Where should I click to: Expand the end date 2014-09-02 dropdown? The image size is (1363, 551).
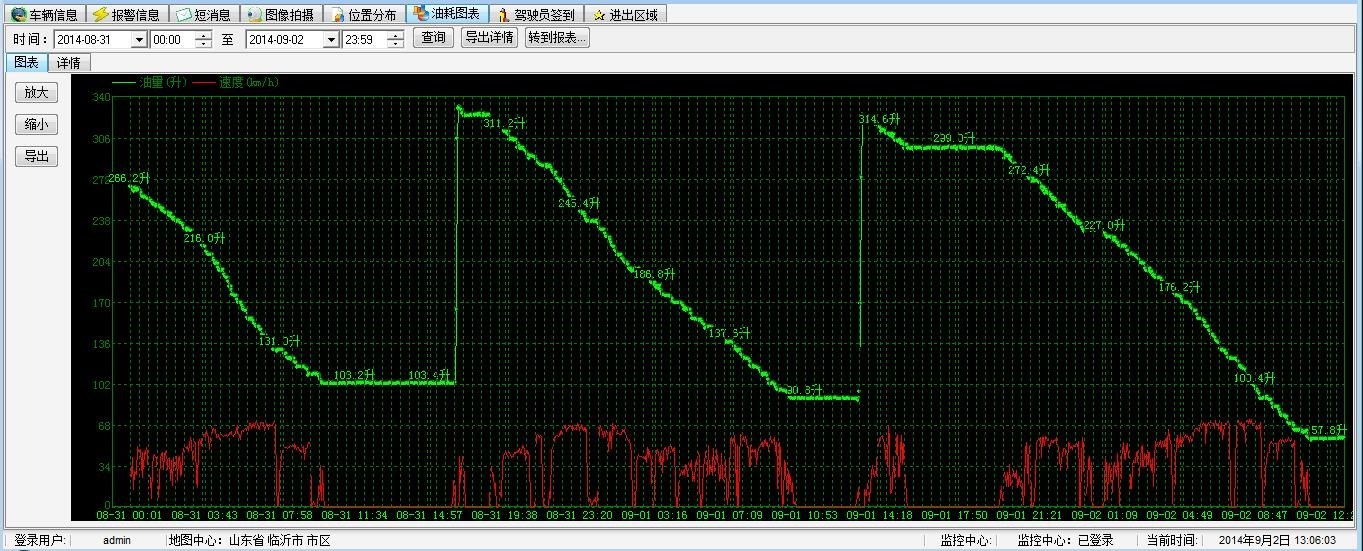(x=331, y=39)
